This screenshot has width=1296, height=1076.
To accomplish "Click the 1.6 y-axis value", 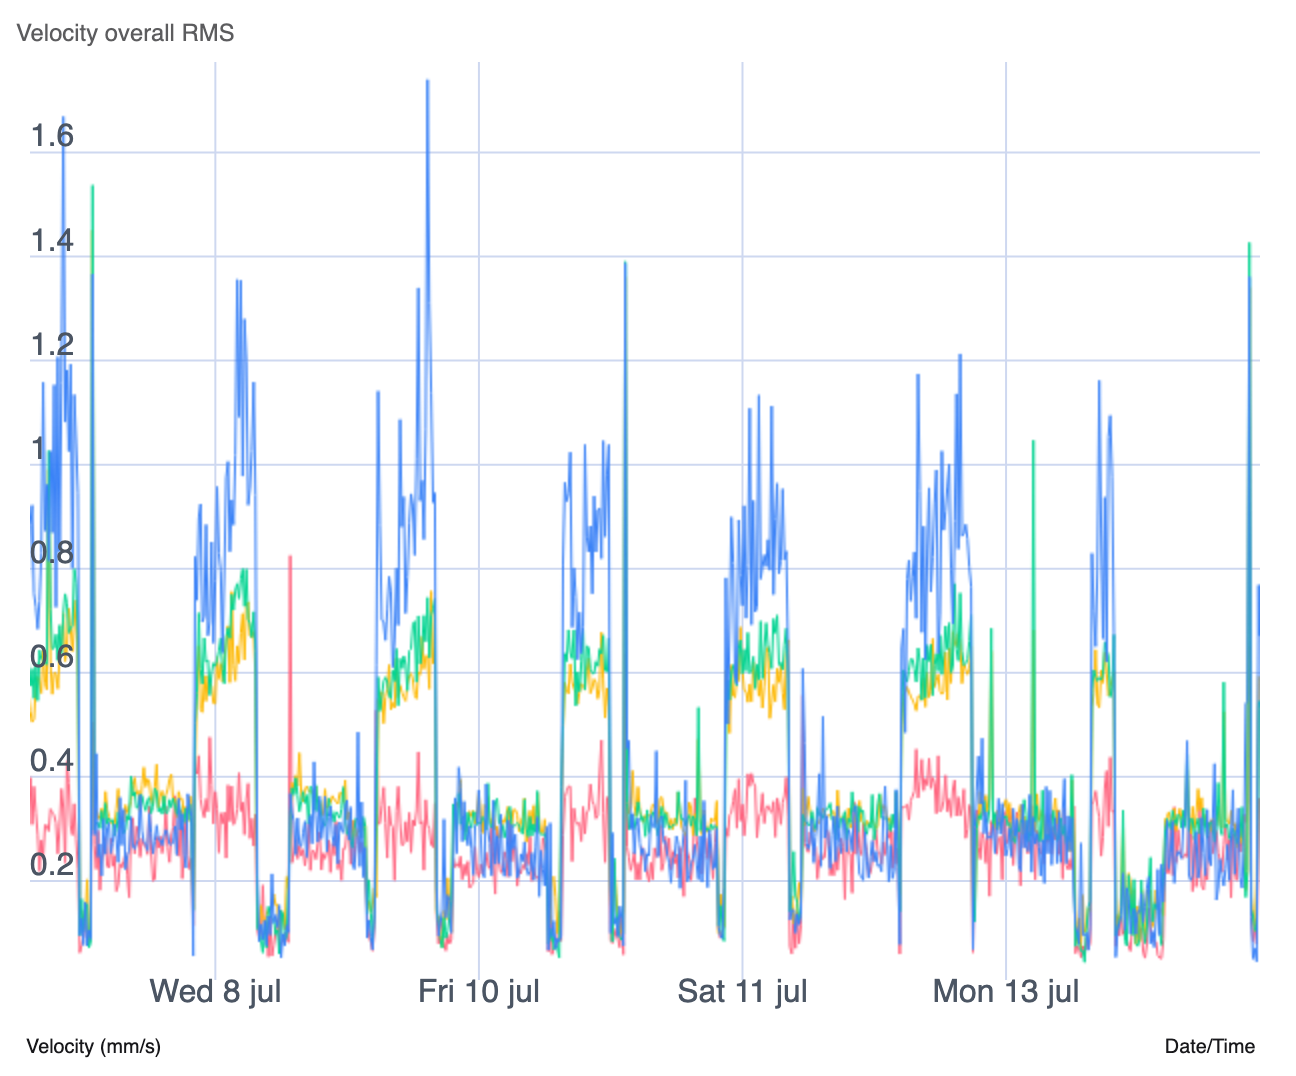I will [52, 136].
